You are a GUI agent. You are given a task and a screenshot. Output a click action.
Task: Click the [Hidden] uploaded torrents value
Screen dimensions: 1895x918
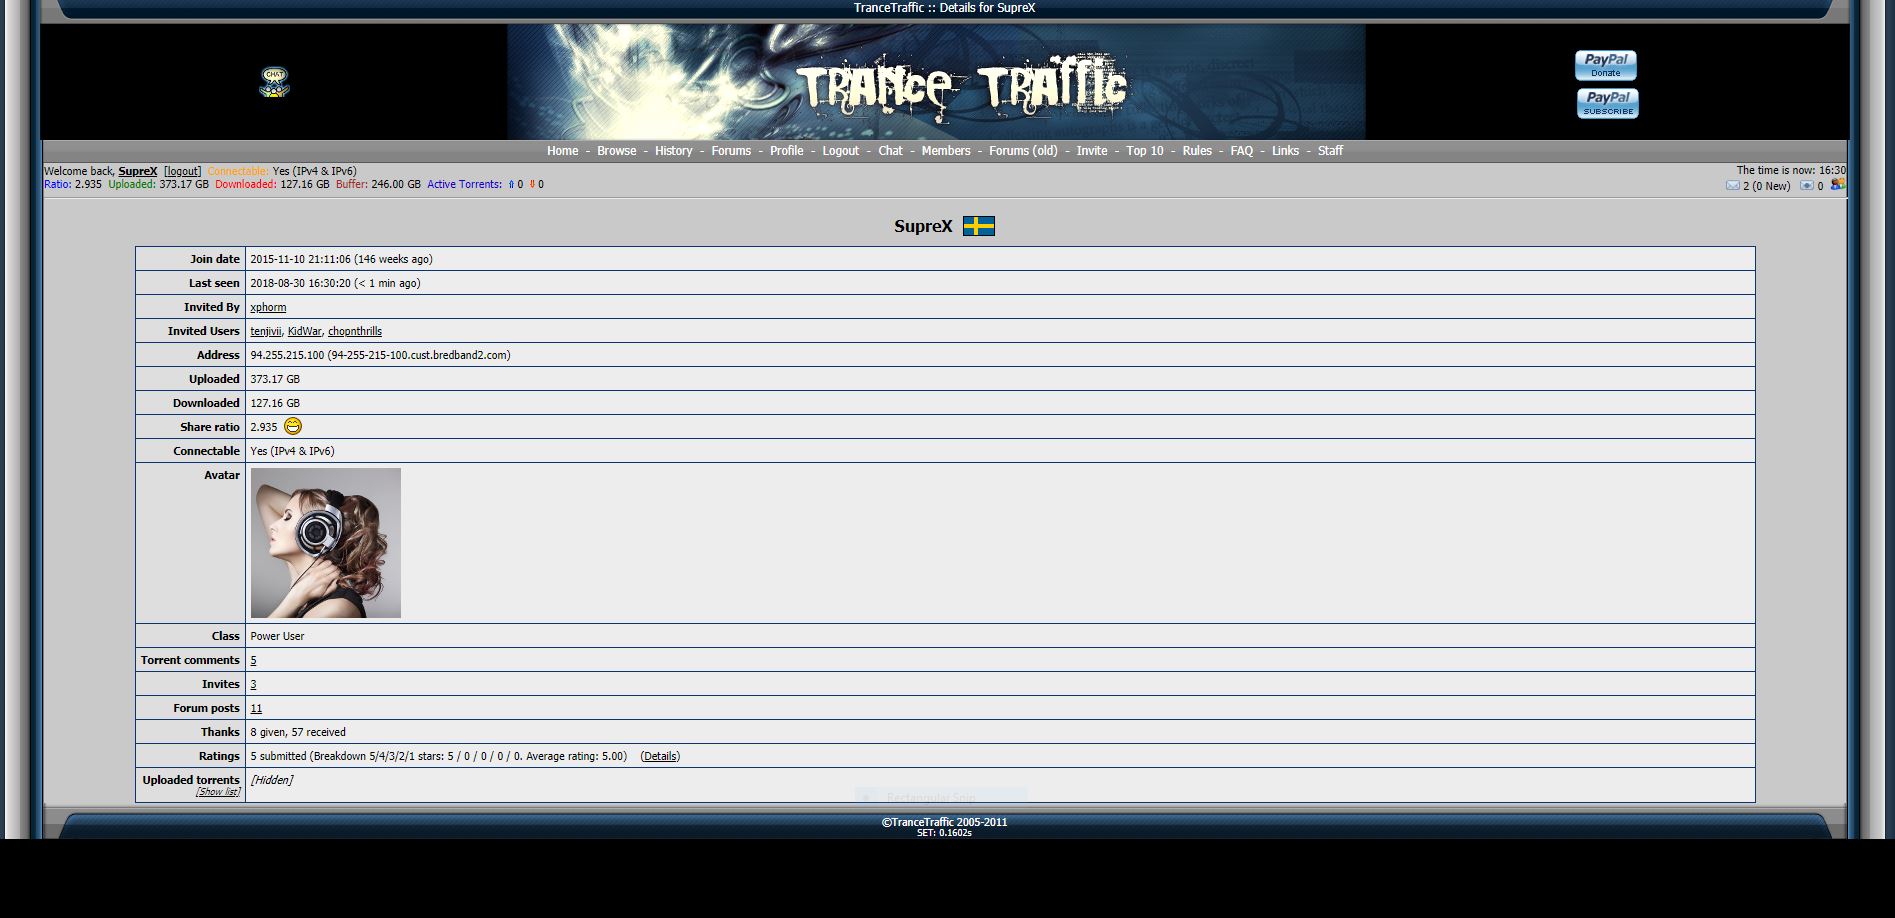(272, 780)
